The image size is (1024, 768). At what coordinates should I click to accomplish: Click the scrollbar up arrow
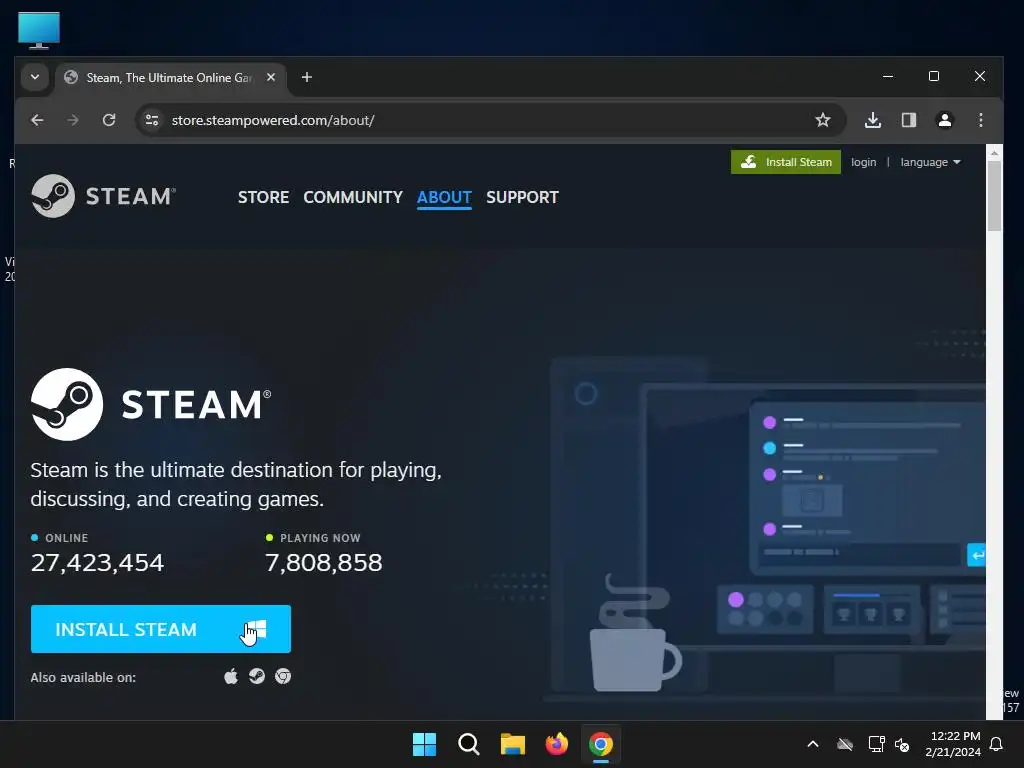[x=994, y=153]
